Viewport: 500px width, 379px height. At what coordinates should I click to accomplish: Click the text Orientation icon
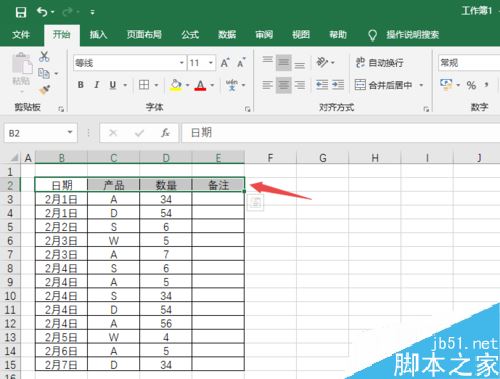(322, 62)
